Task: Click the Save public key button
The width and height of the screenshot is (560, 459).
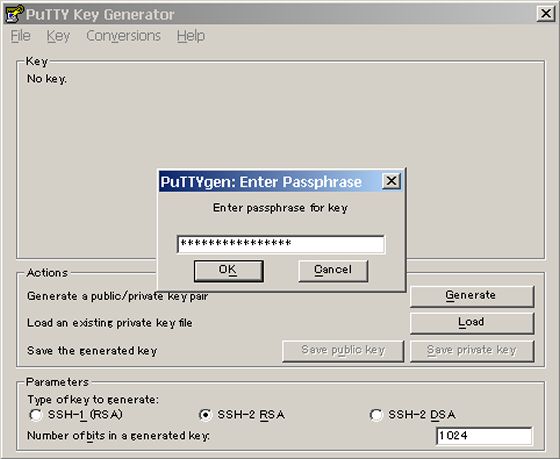Action: tap(343, 350)
